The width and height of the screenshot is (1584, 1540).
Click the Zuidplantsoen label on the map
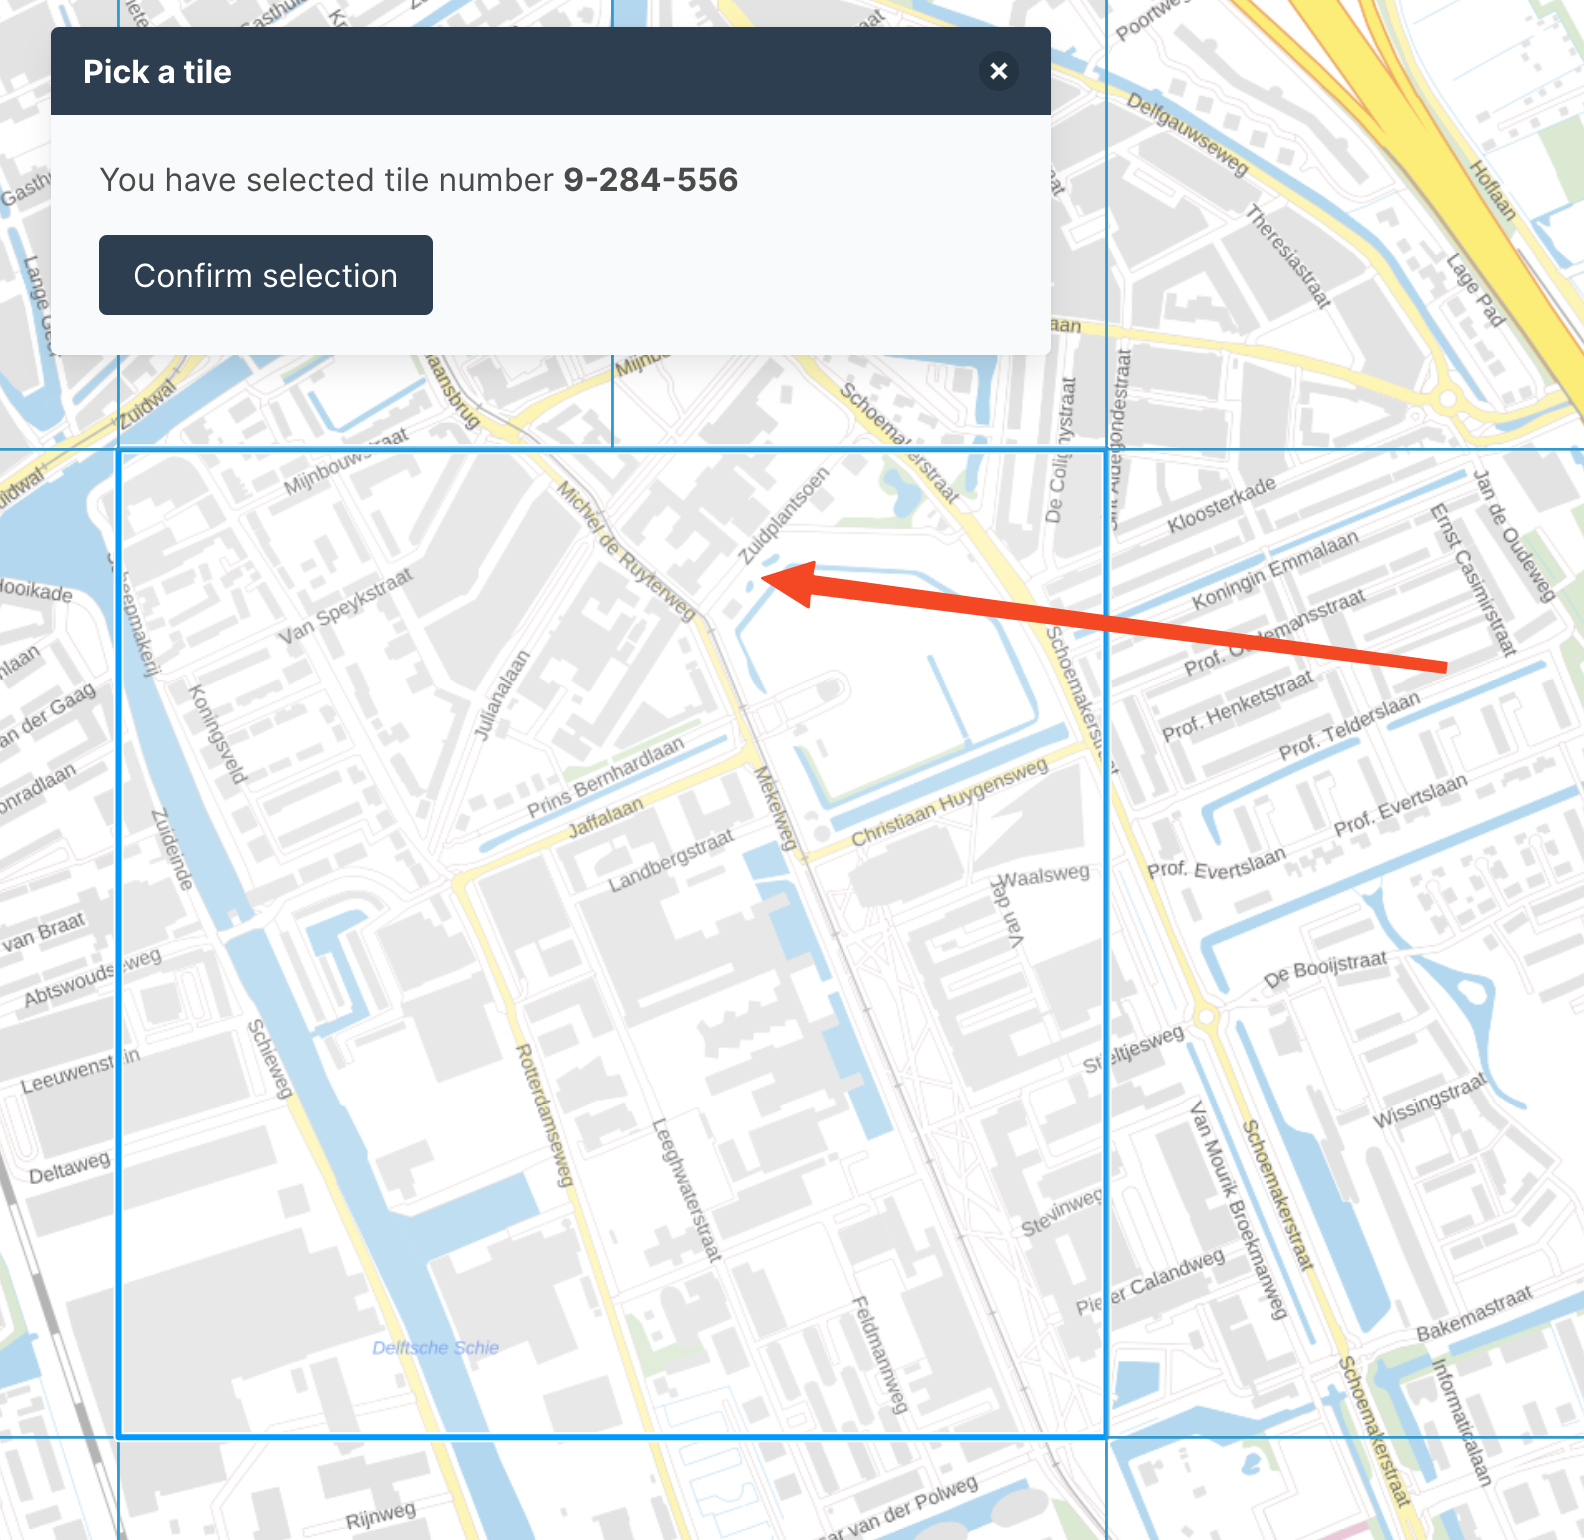784,515
